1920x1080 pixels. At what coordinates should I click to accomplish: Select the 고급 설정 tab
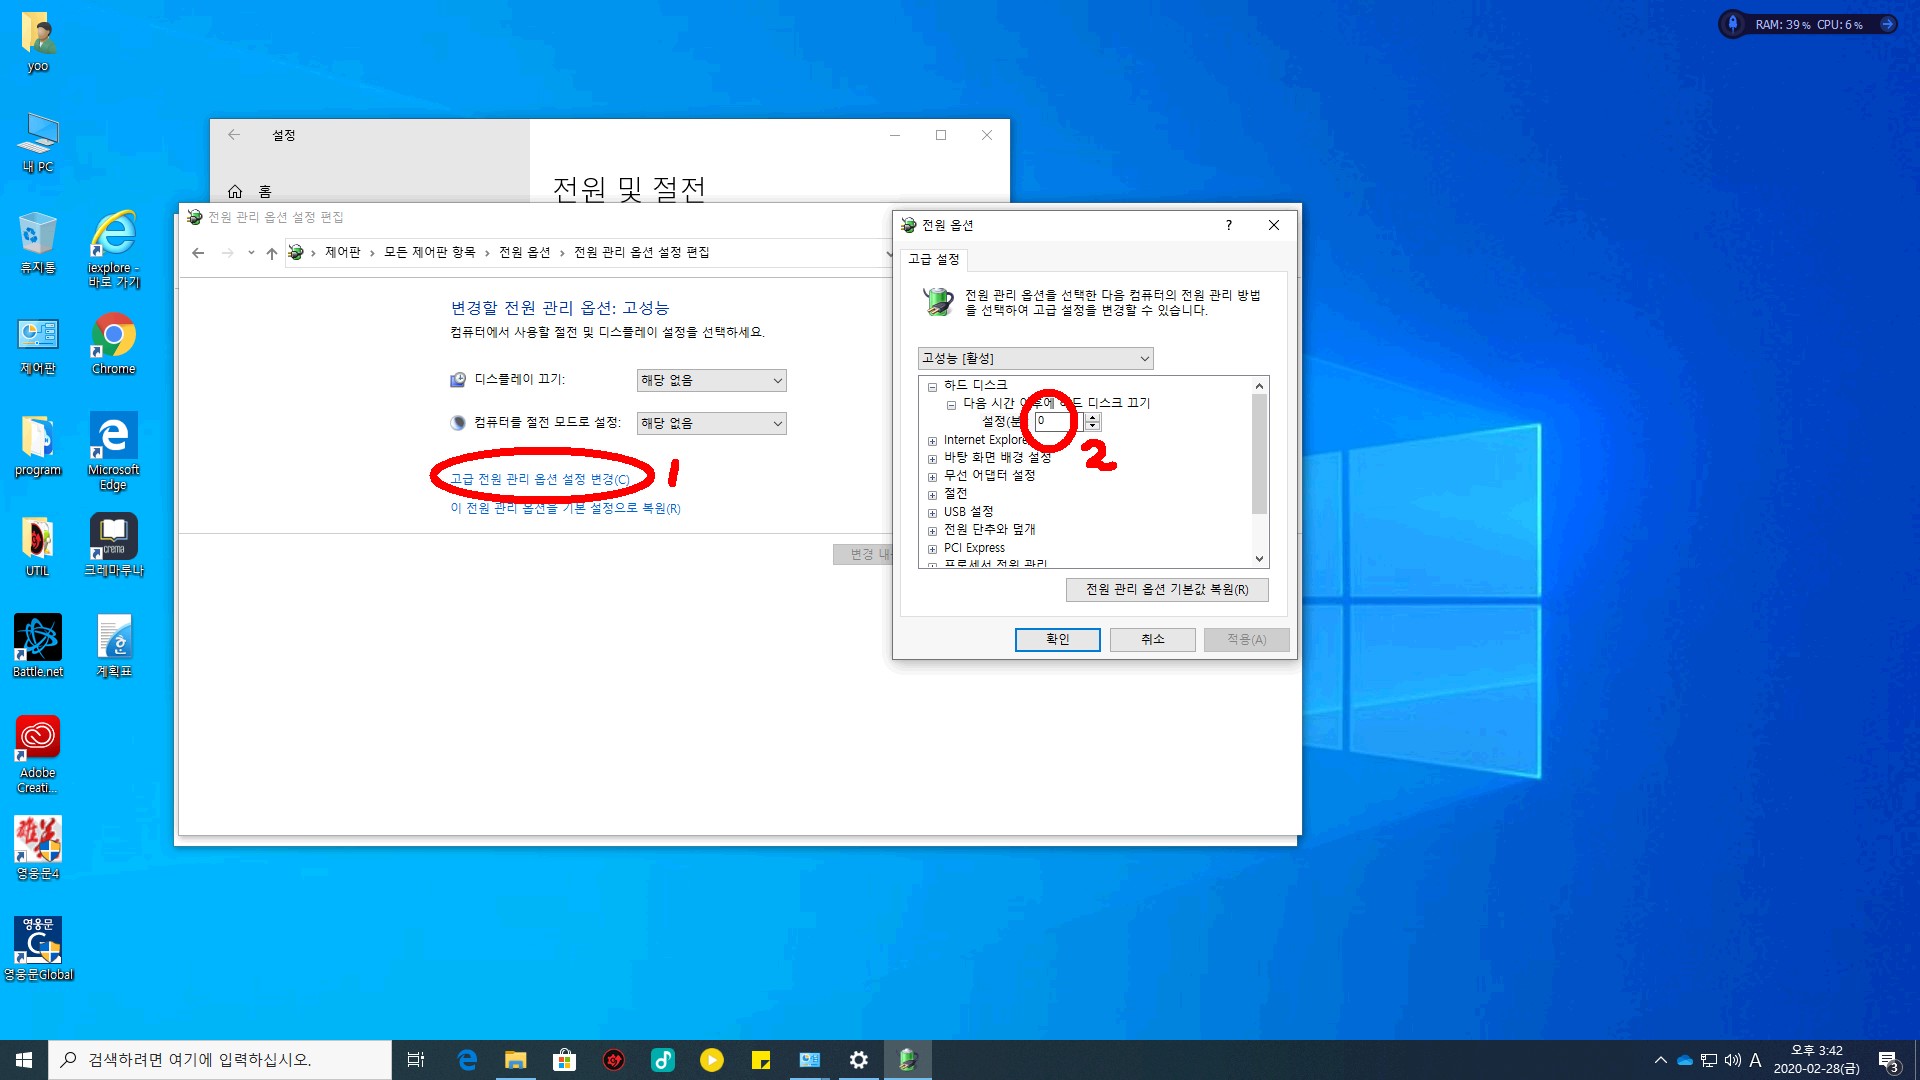933,259
